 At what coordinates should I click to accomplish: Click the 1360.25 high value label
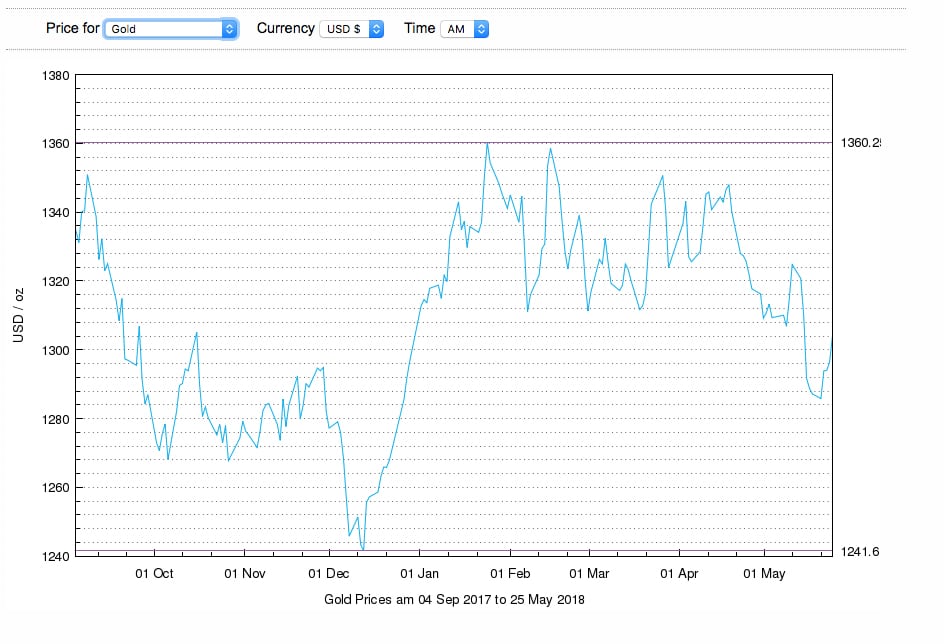click(x=860, y=143)
